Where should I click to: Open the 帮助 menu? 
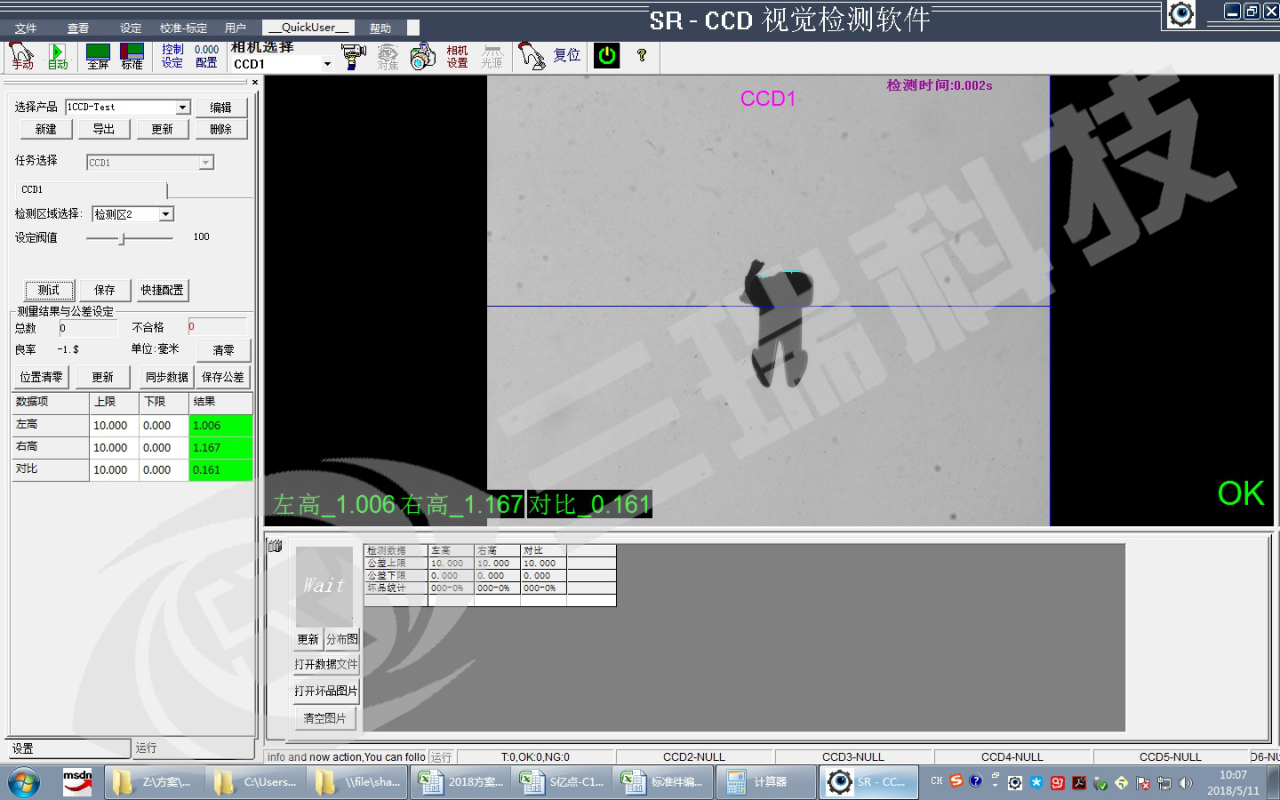pyautogui.click(x=380, y=28)
